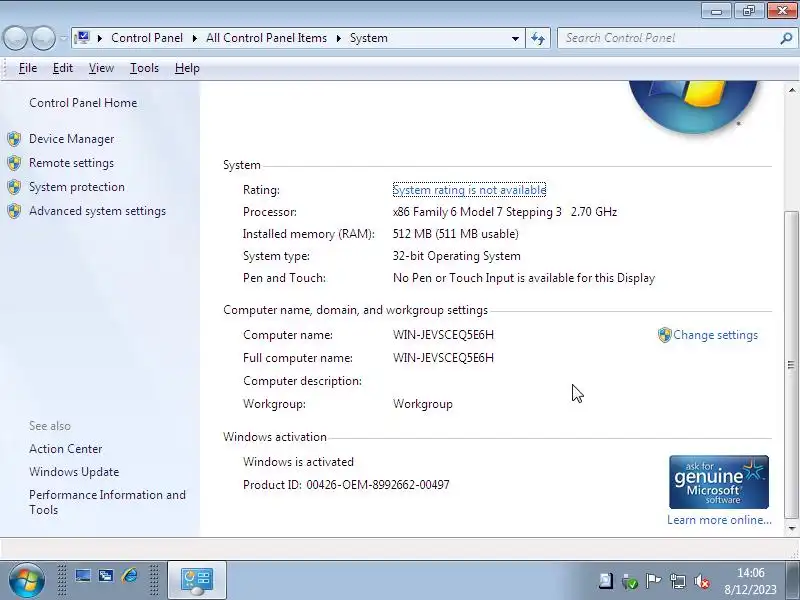Open the recent pages dropdown arrow
This screenshot has height=600, width=800.
pyautogui.click(x=63, y=38)
